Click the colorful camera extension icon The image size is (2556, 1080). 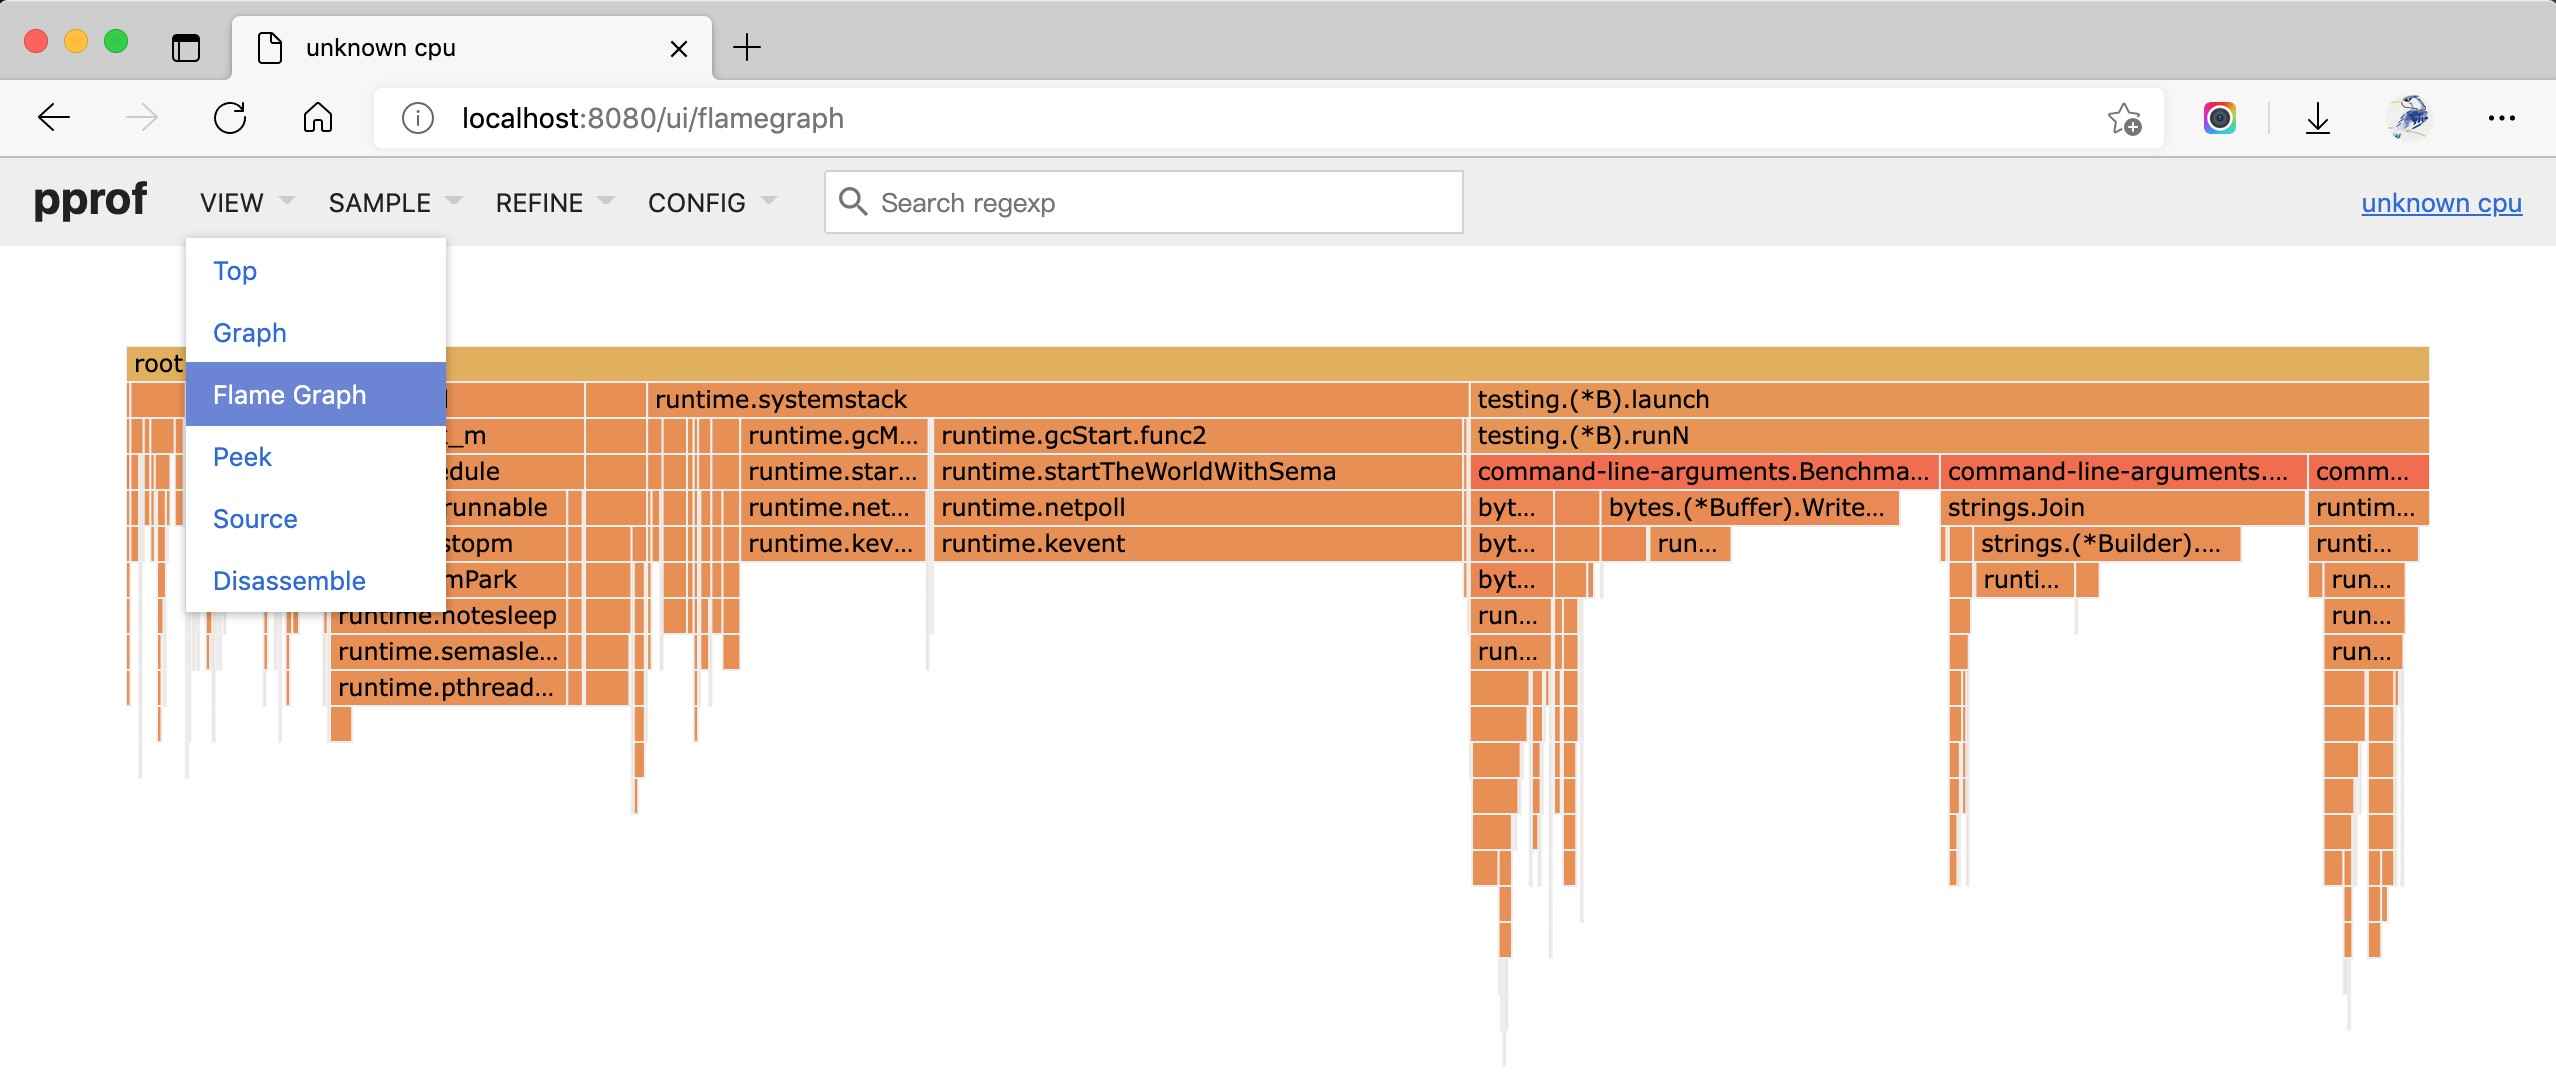point(2219,118)
